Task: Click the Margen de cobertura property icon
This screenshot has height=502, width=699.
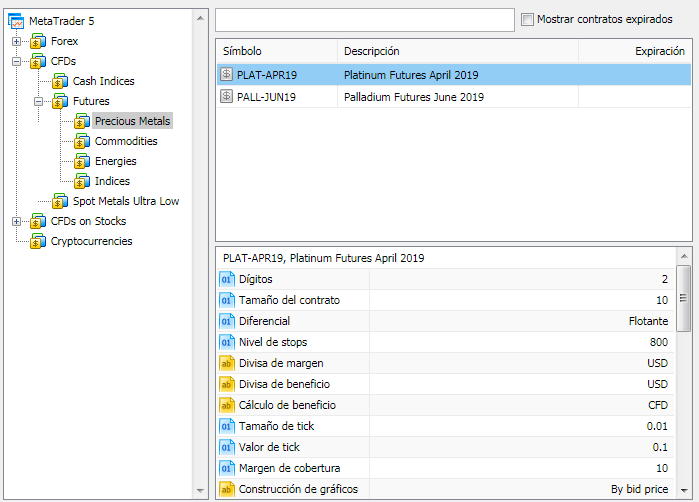Action: point(226,468)
